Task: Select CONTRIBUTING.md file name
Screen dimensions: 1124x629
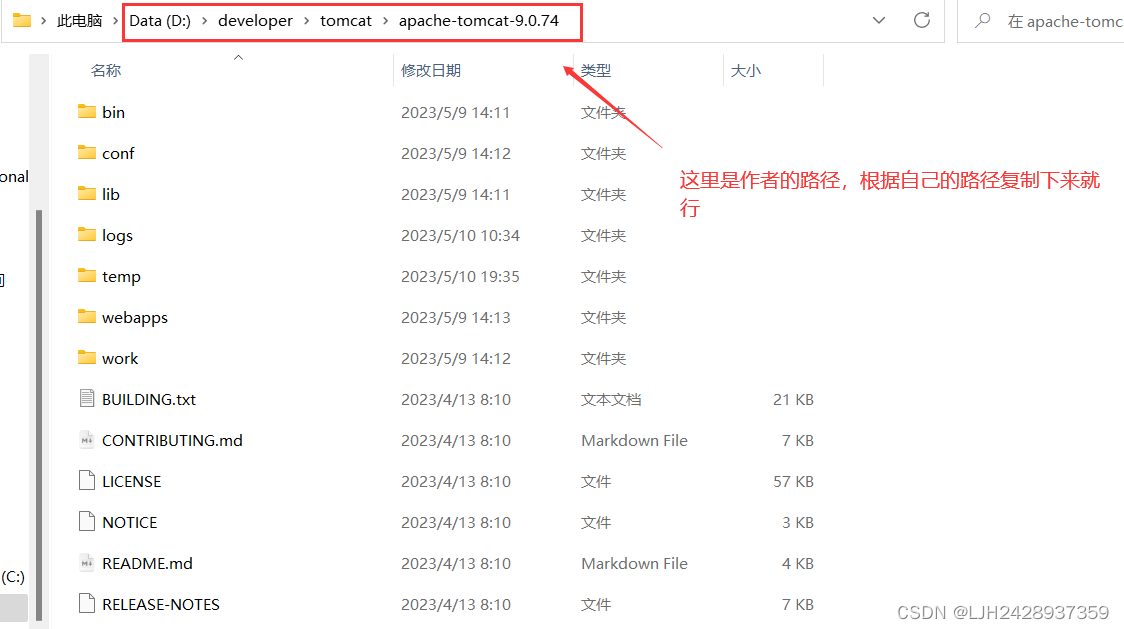Action: [172, 440]
